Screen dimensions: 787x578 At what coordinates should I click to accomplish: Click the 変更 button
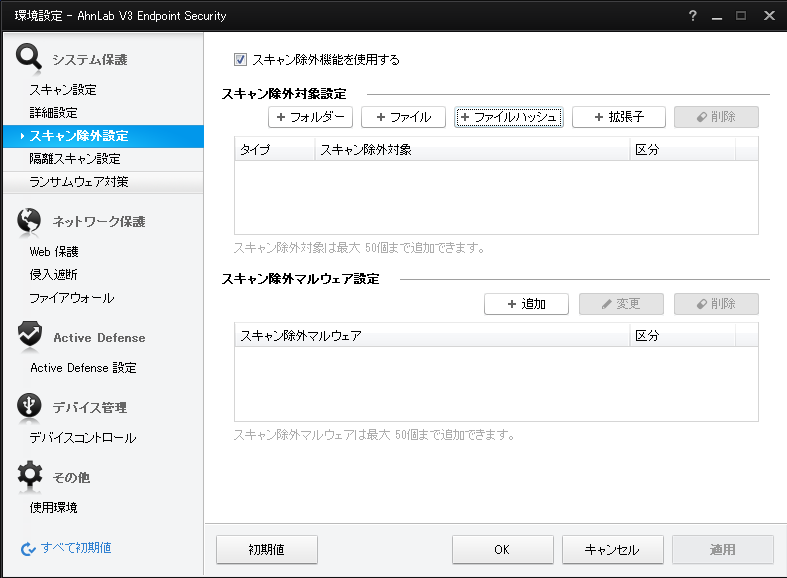[x=621, y=304]
